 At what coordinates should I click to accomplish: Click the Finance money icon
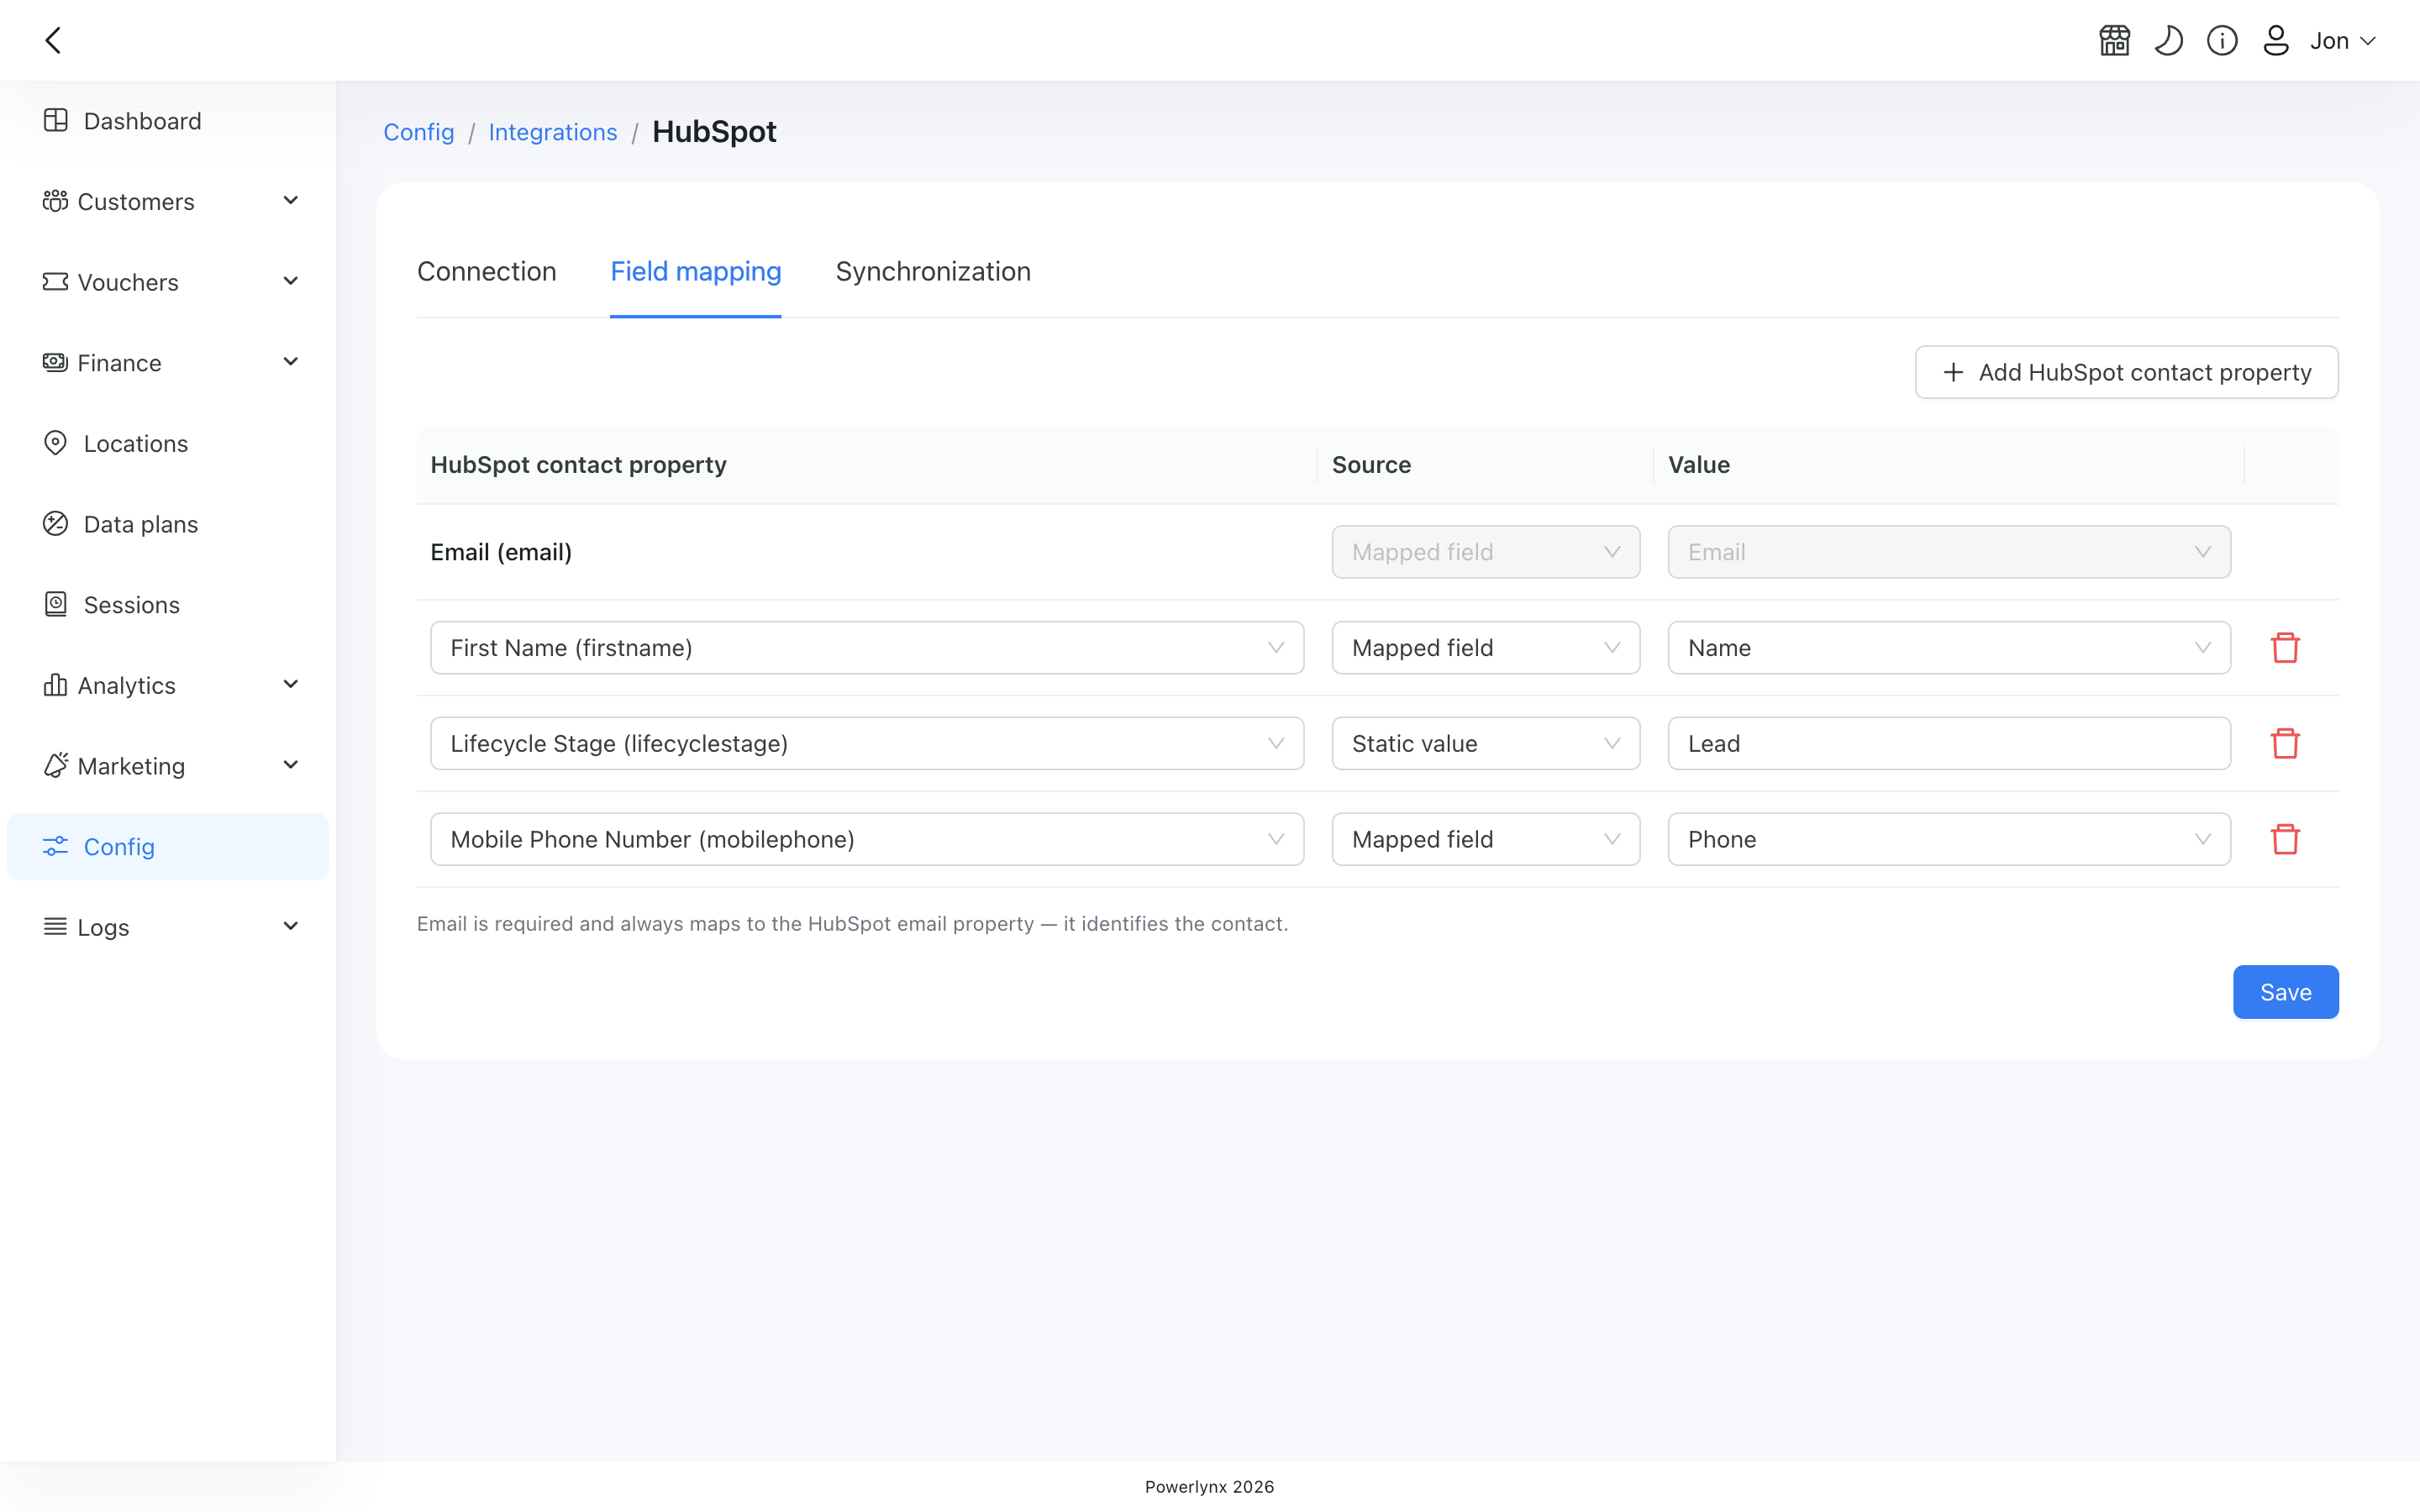click(55, 362)
